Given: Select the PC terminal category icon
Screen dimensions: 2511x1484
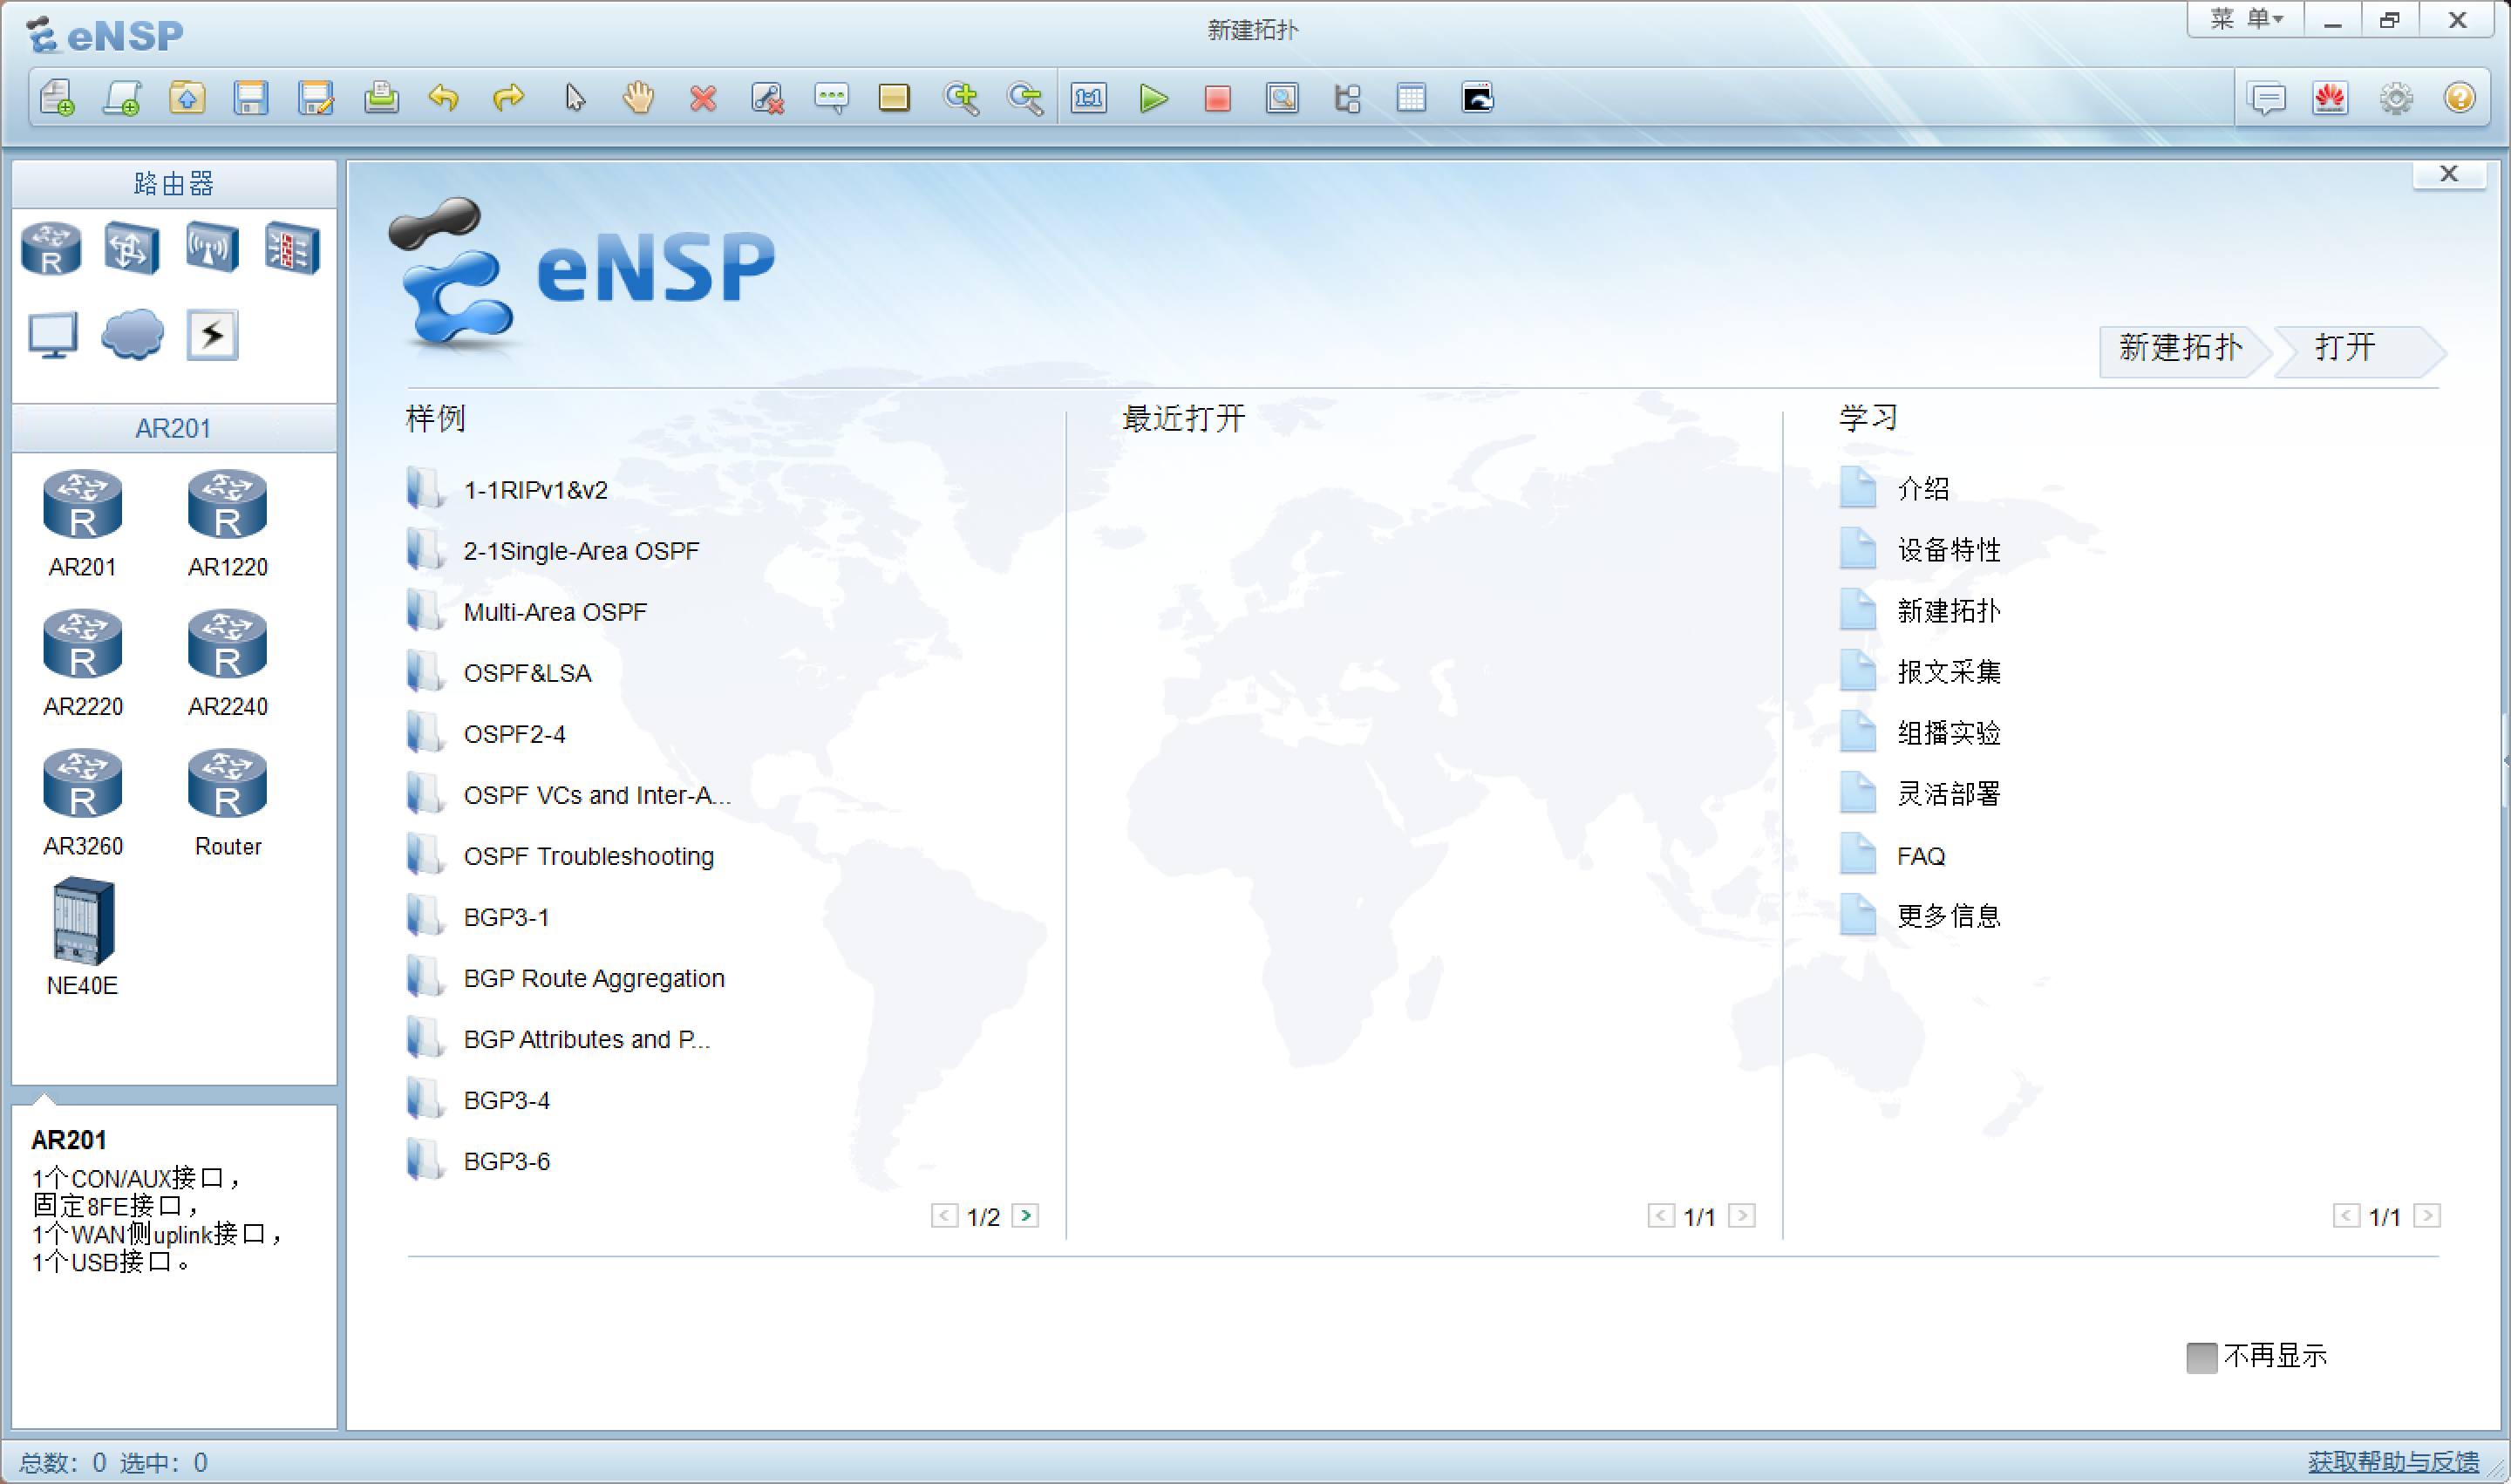Looking at the screenshot, I should [52, 335].
